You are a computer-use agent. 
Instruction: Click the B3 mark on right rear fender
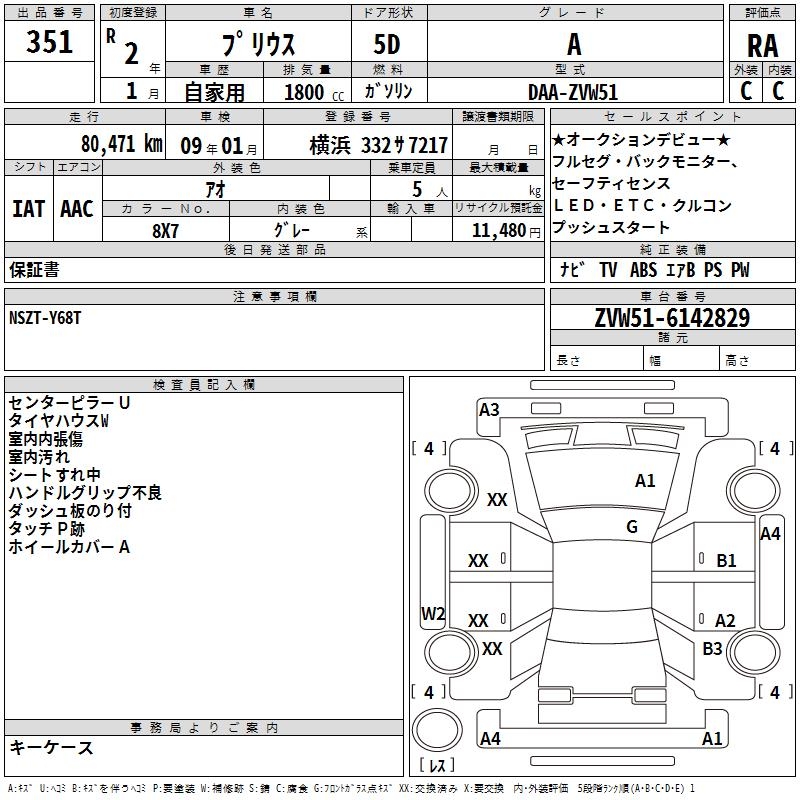(x=712, y=648)
